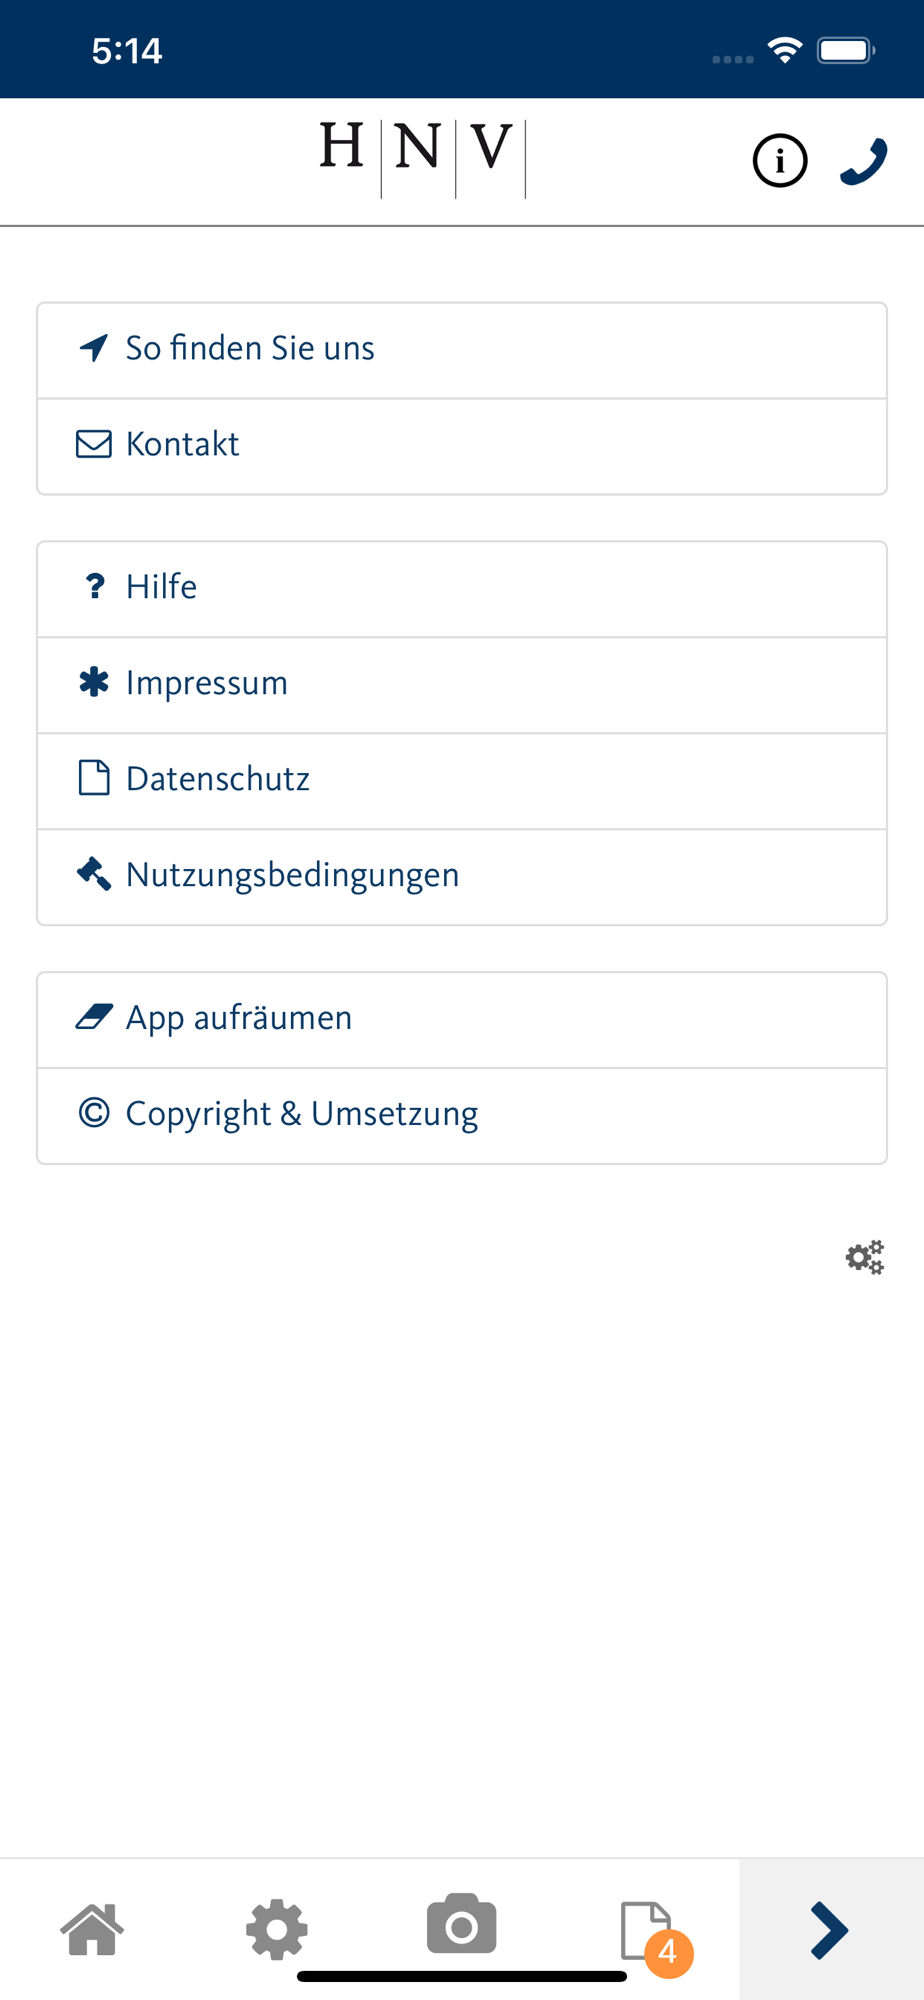Screen dimensions: 924x2000
Task: Tap the eraser icon beside App aufräumen
Action: point(94,1017)
